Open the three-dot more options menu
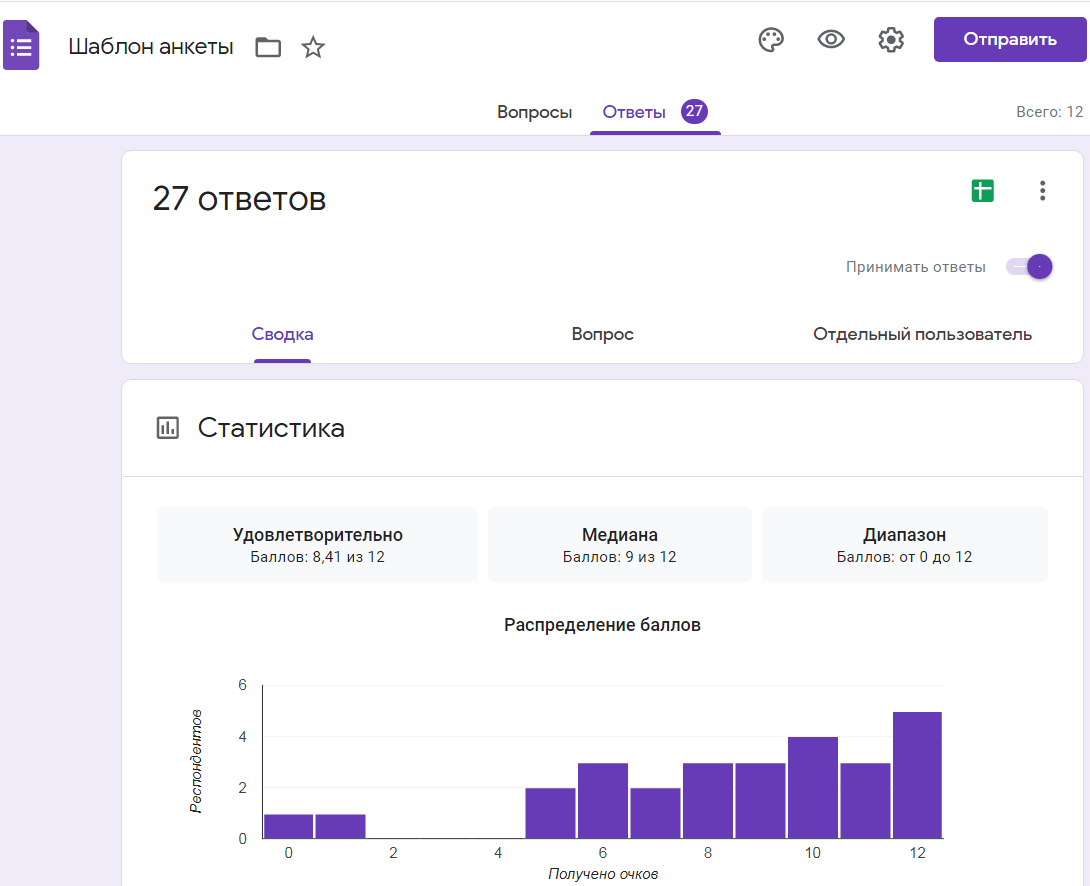This screenshot has width=1090, height=886. click(1042, 191)
